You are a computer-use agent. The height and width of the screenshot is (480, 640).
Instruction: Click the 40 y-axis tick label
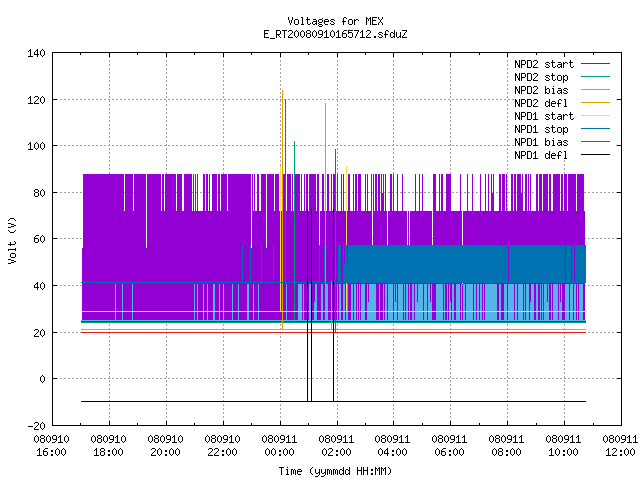pyautogui.click(x=39, y=286)
